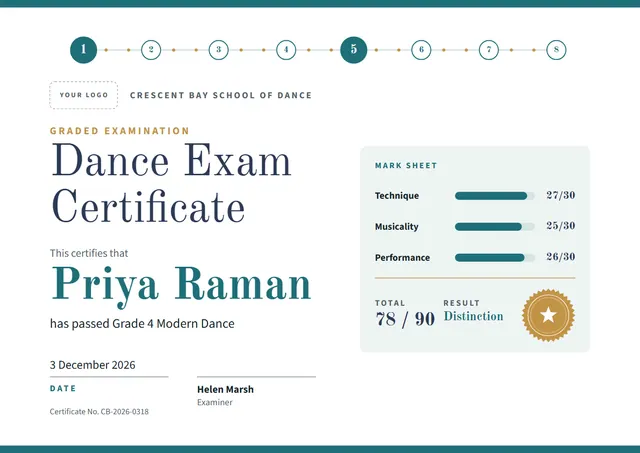Select the MARK SHEET heading
The height and width of the screenshot is (453, 640).
pos(406,166)
